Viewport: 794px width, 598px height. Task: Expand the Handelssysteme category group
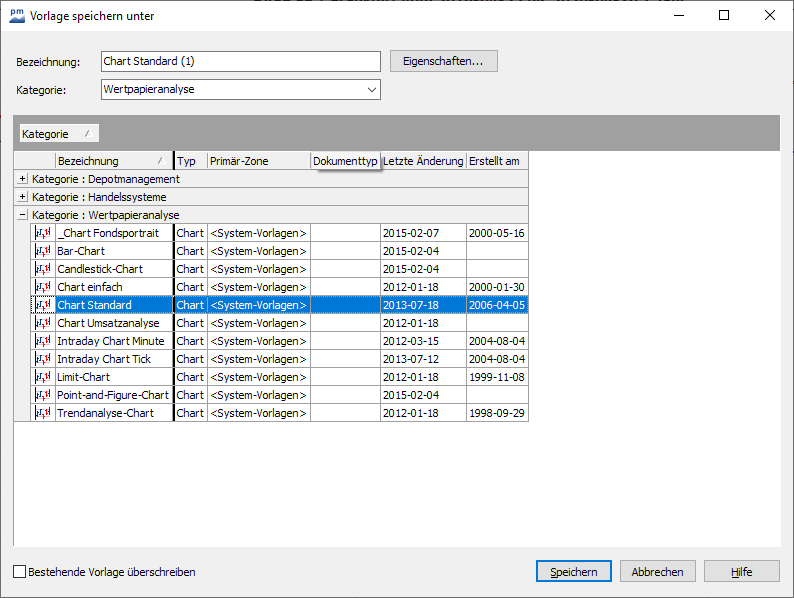(x=23, y=197)
